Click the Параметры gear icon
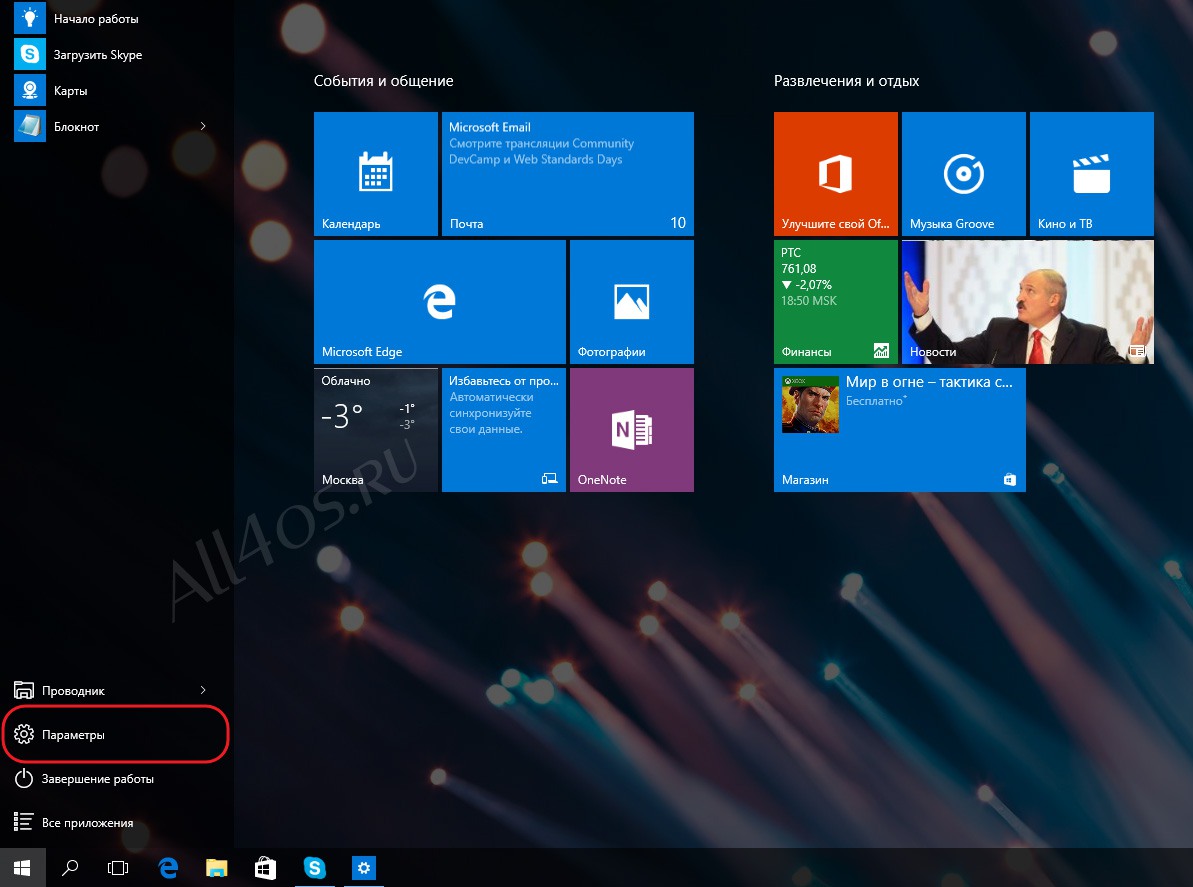The image size is (1193, 887). coord(24,734)
